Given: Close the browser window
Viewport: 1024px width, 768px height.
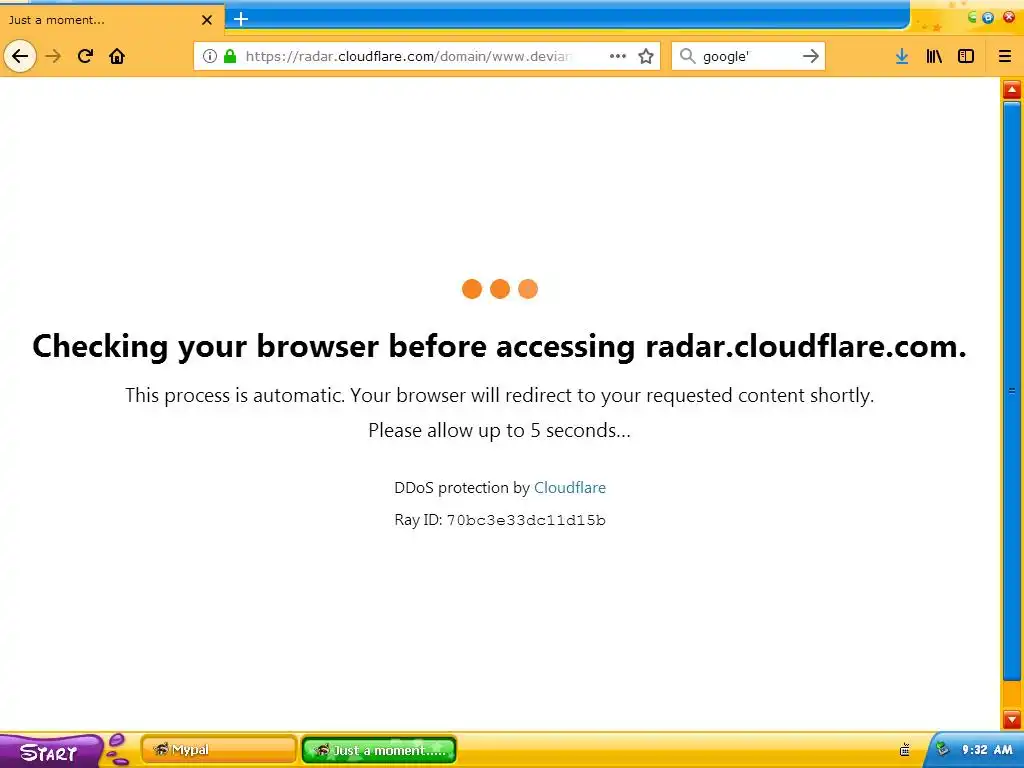Looking at the screenshot, I should [1008, 18].
